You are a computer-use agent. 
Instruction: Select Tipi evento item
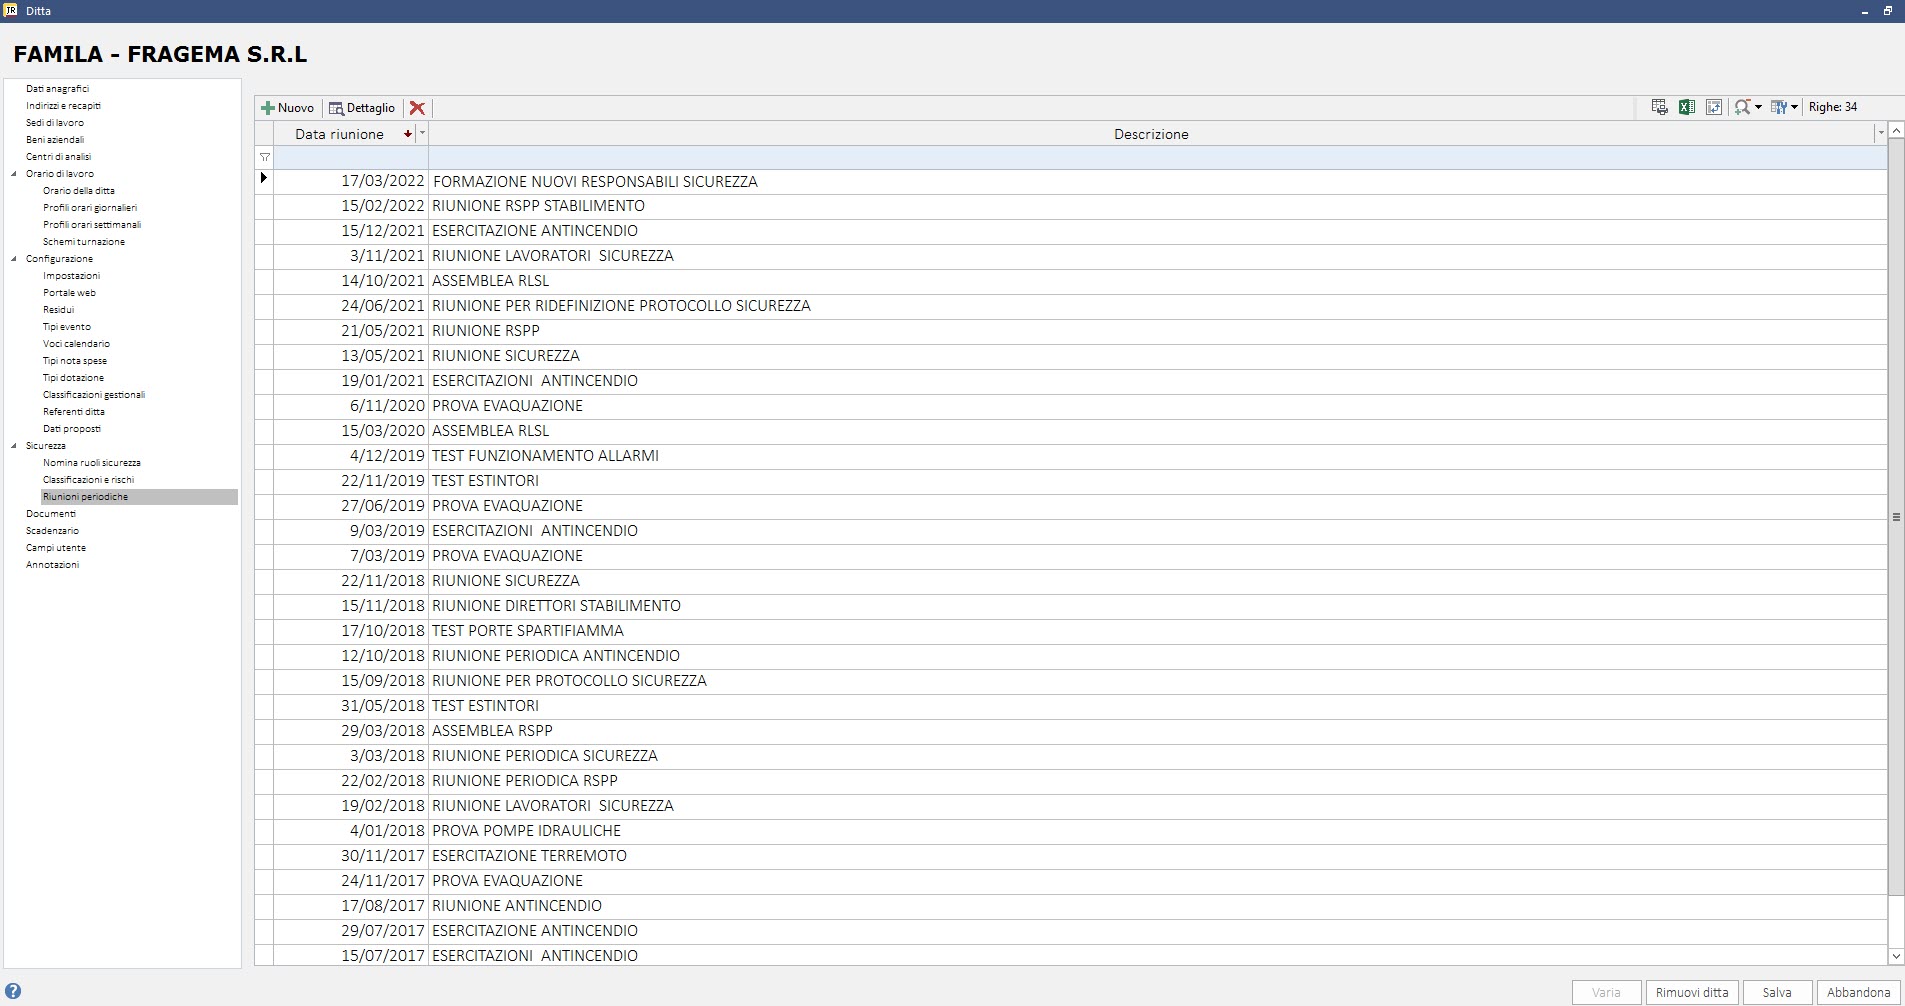click(x=67, y=327)
